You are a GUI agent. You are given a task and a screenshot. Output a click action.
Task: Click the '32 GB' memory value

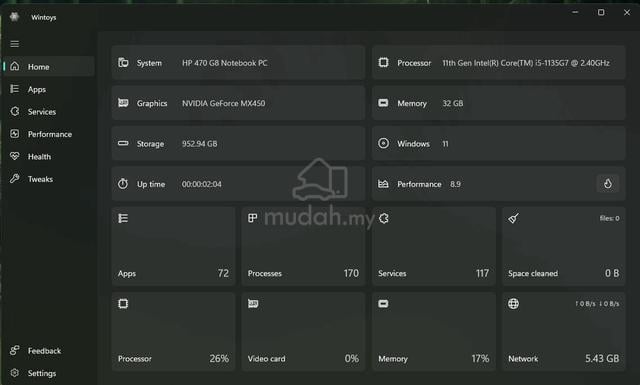[x=453, y=103]
